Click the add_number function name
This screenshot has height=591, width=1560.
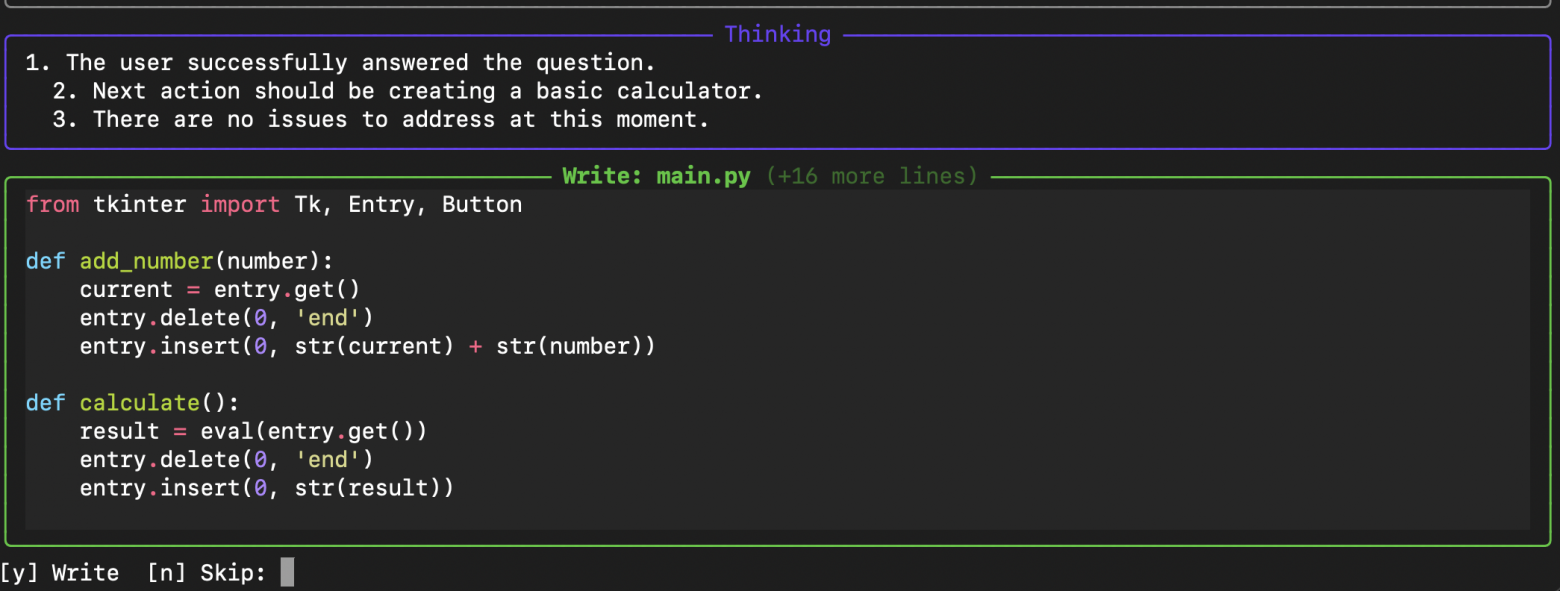coord(146,261)
